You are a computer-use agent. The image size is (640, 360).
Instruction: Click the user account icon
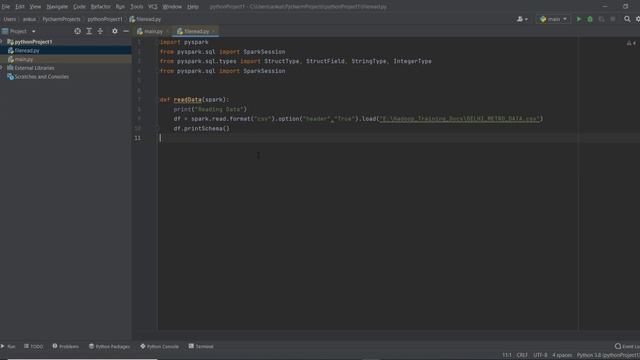tap(522, 19)
